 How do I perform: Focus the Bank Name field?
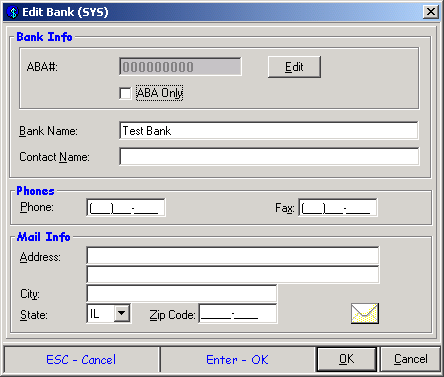(x=269, y=131)
